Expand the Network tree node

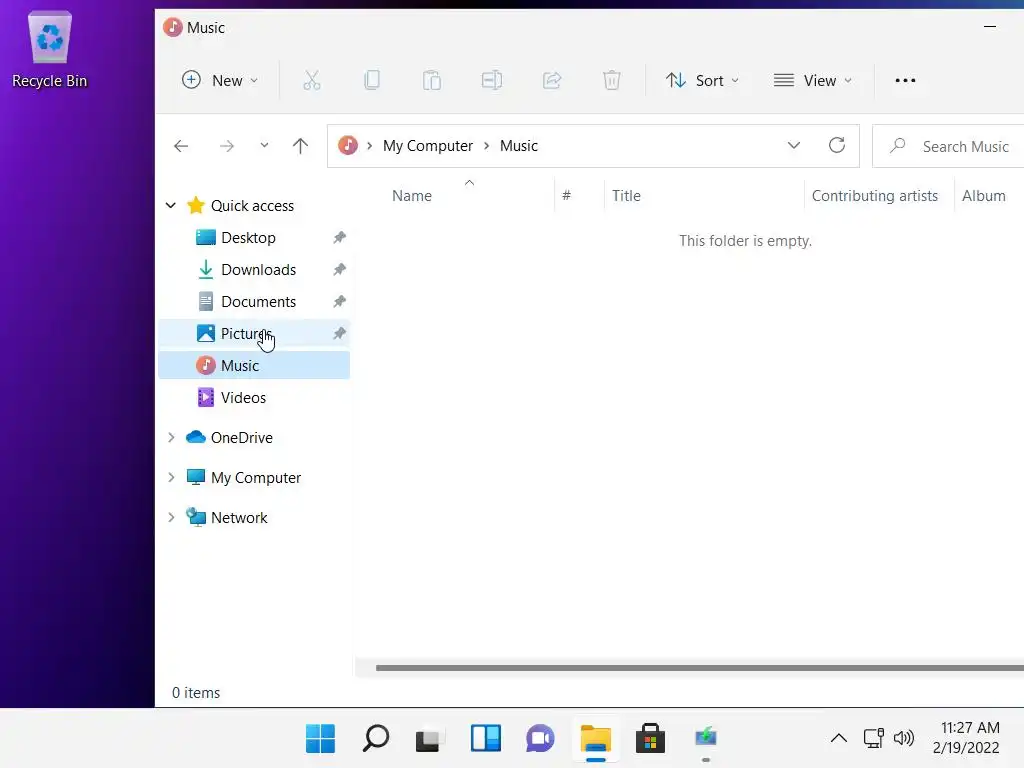pos(171,517)
